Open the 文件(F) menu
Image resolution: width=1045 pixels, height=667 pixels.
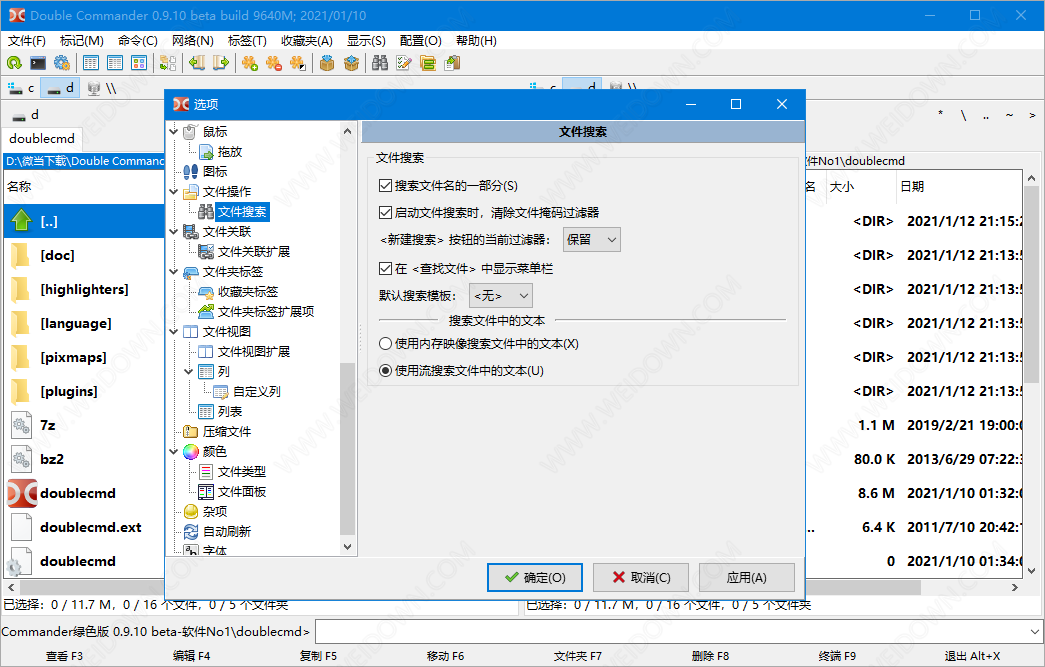tap(27, 41)
